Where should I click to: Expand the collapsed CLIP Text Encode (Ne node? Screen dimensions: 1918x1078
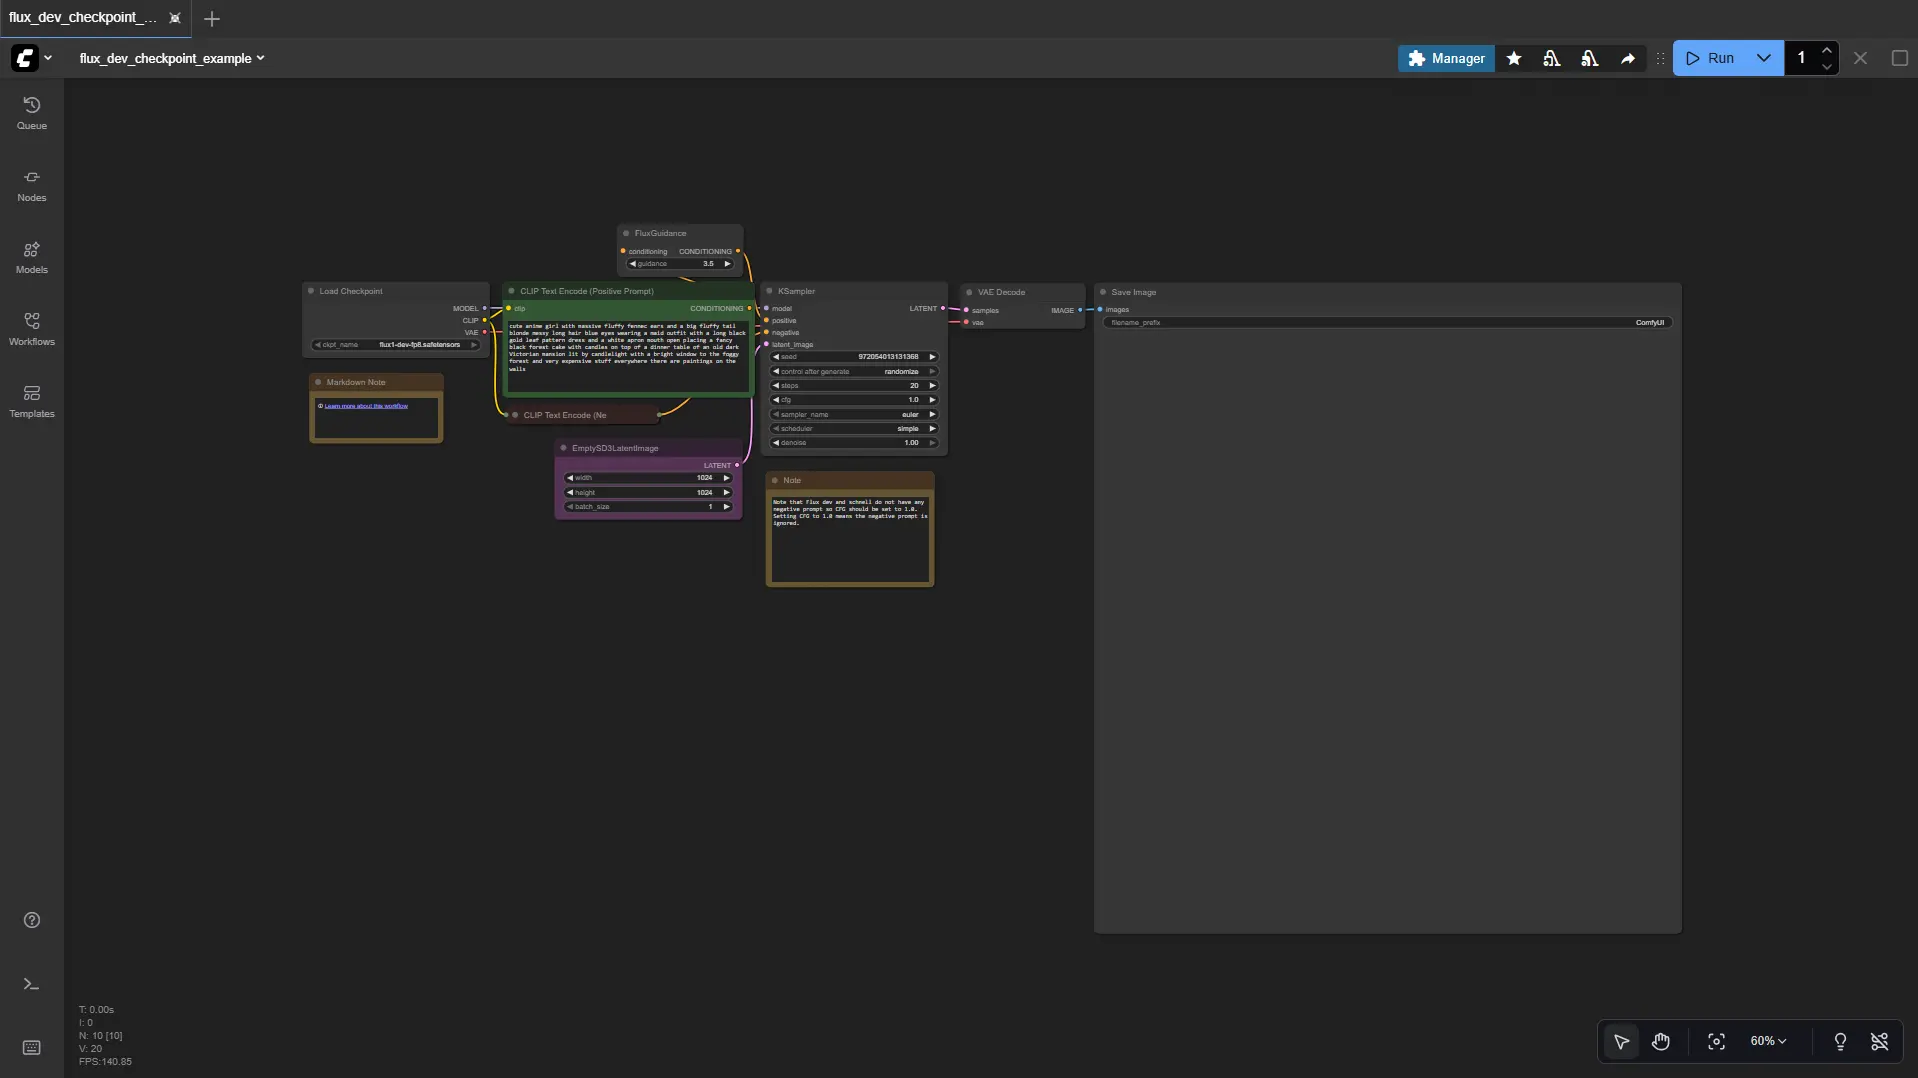coord(515,415)
